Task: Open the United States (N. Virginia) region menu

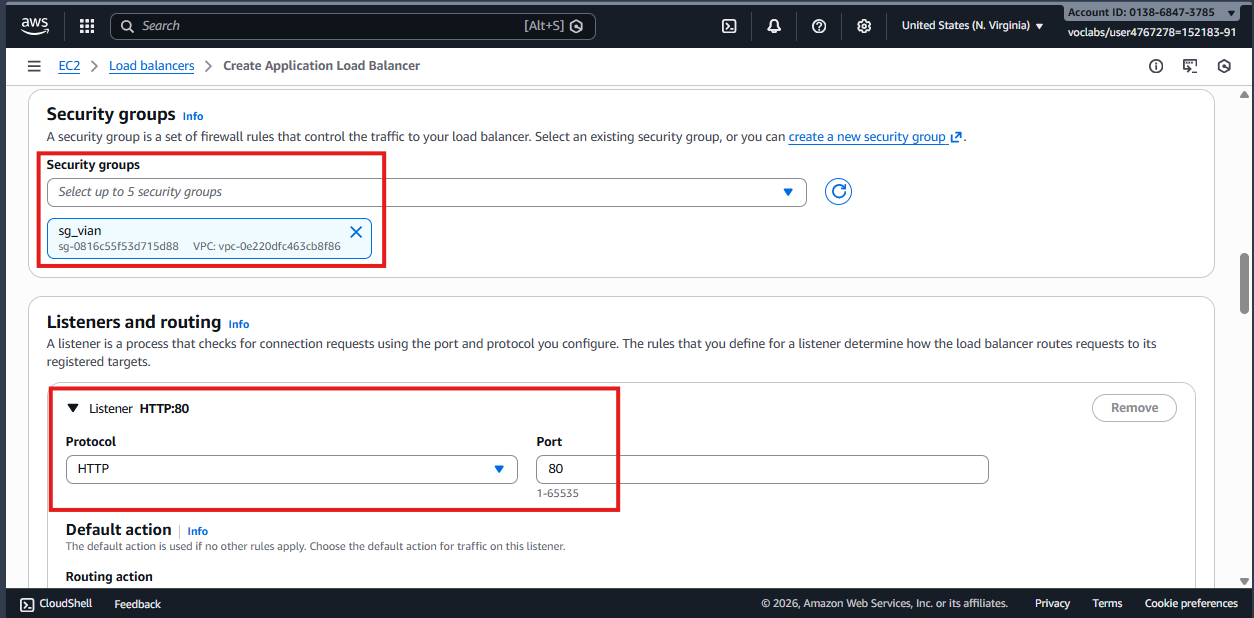Action: 972,26
